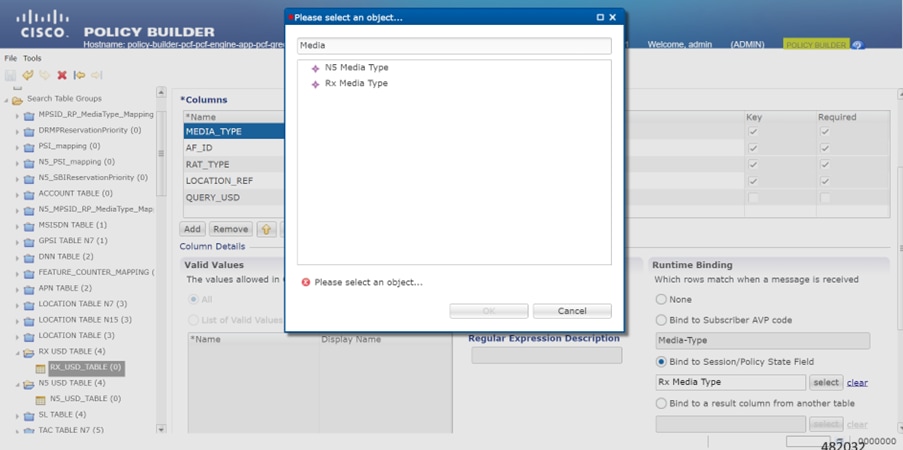This screenshot has height=450, width=903.
Task: Click the tree panel scroll-down arrow
Action: (161, 429)
